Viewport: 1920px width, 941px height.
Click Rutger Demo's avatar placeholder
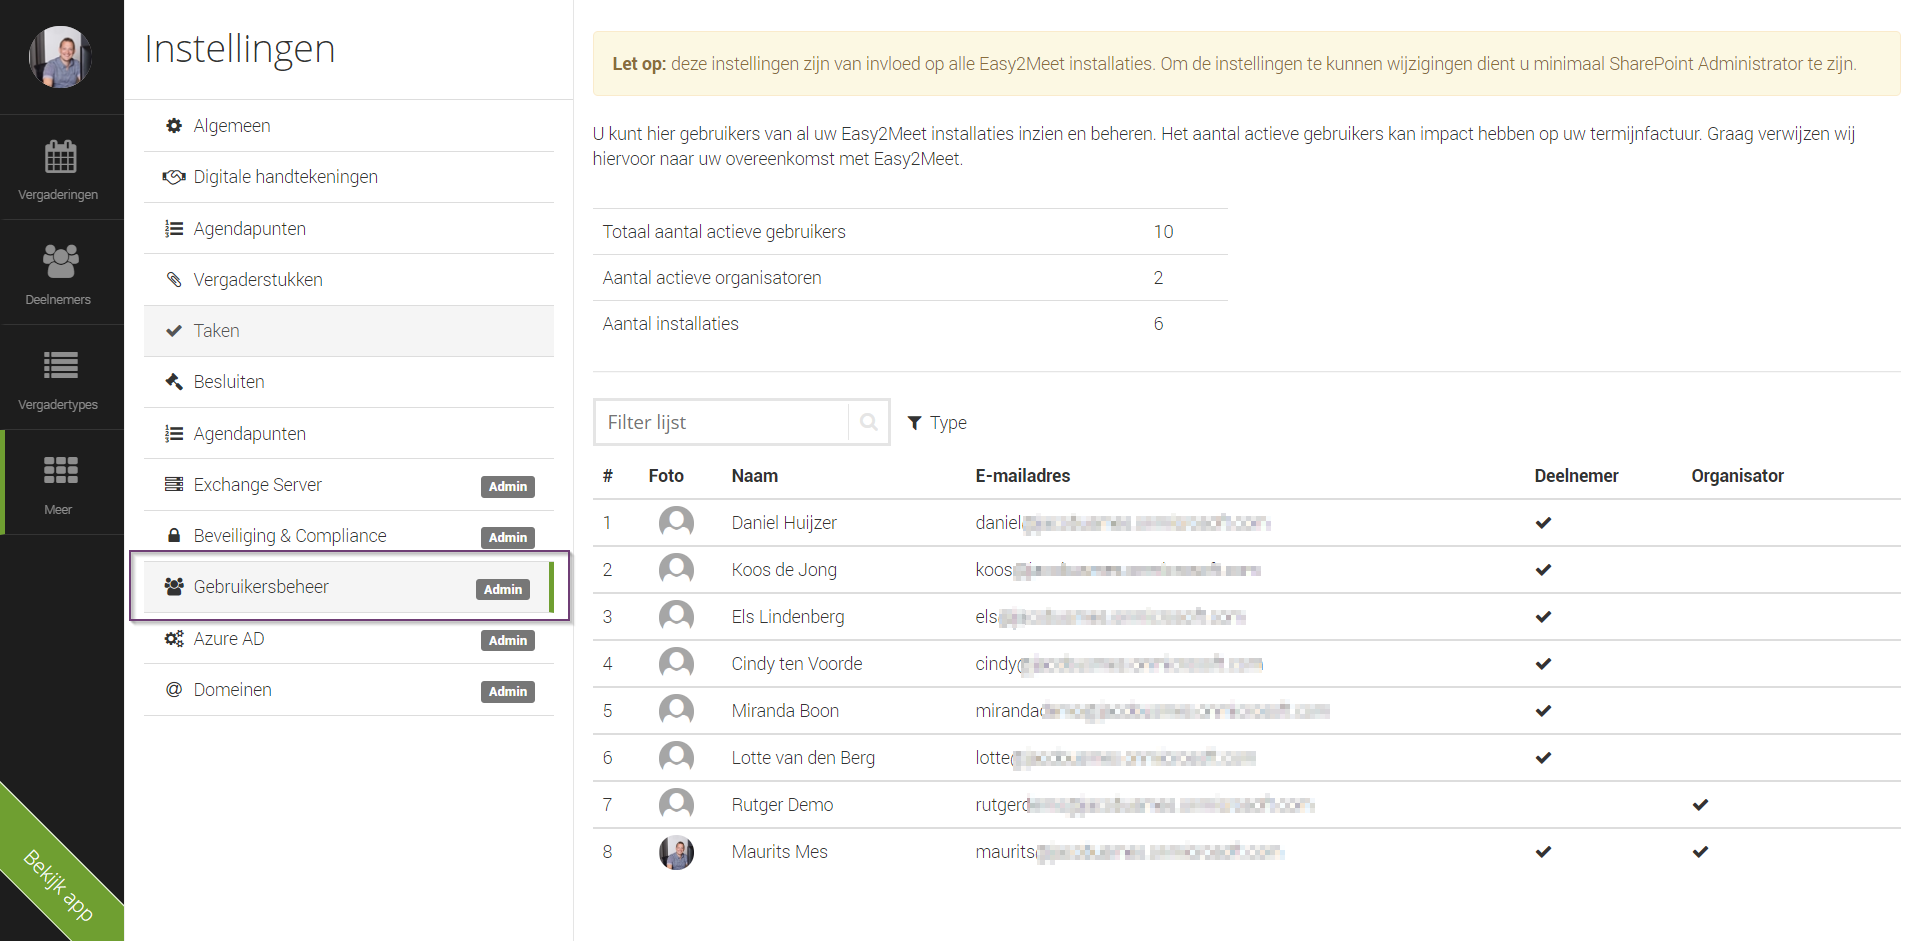(676, 805)
